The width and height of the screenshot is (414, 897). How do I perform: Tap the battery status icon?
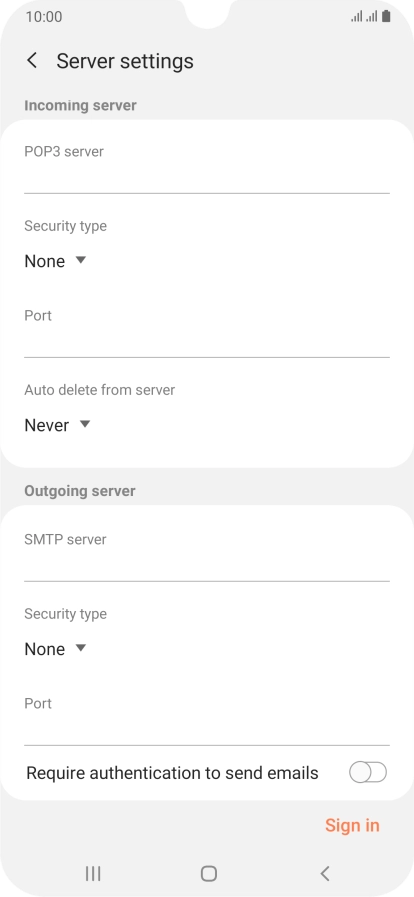(x=387, y=17)
